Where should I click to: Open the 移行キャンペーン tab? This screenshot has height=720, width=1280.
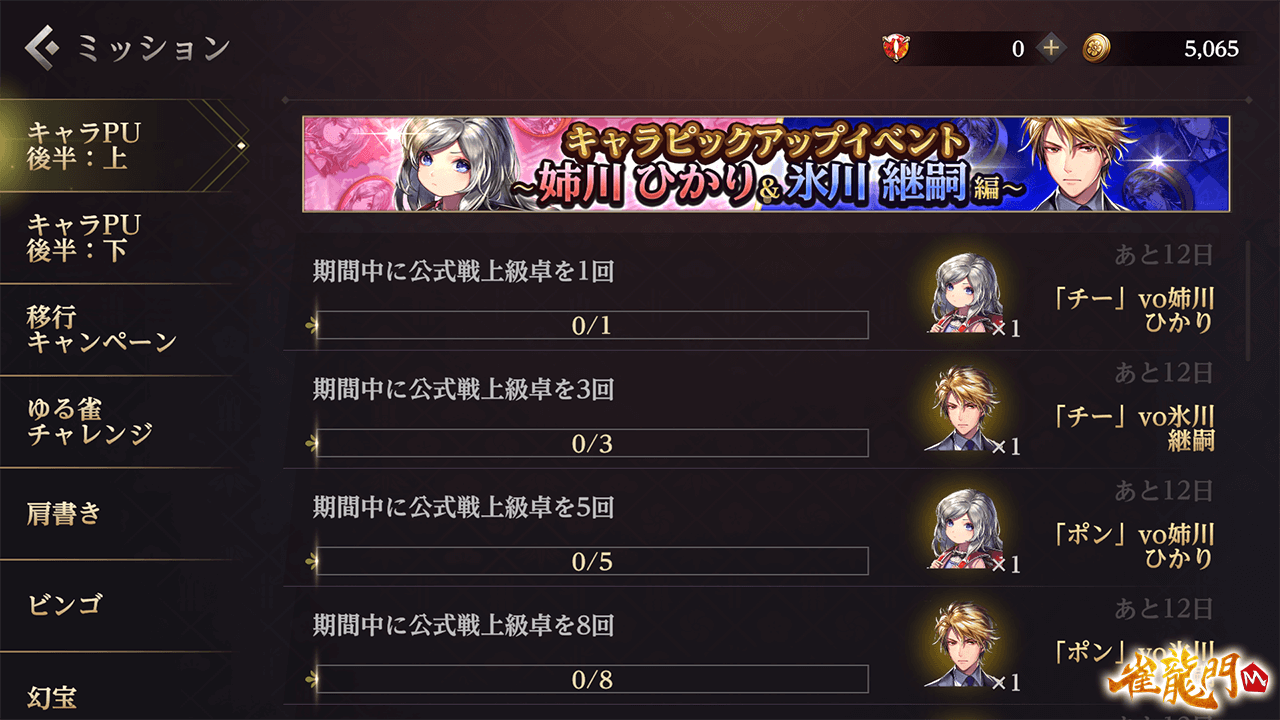117,329
